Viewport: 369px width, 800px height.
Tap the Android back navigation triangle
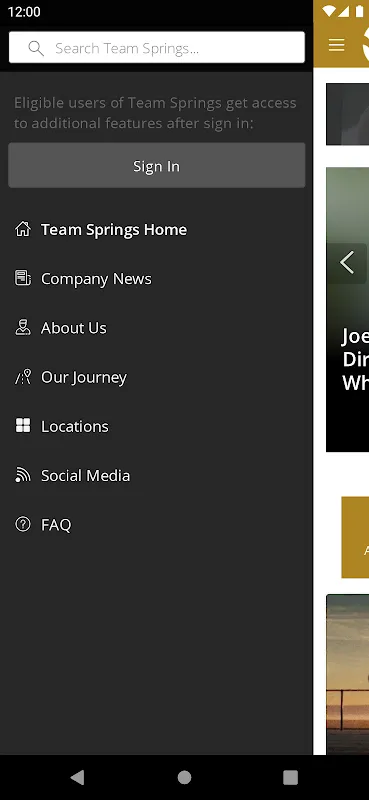[x=77, y=777]
